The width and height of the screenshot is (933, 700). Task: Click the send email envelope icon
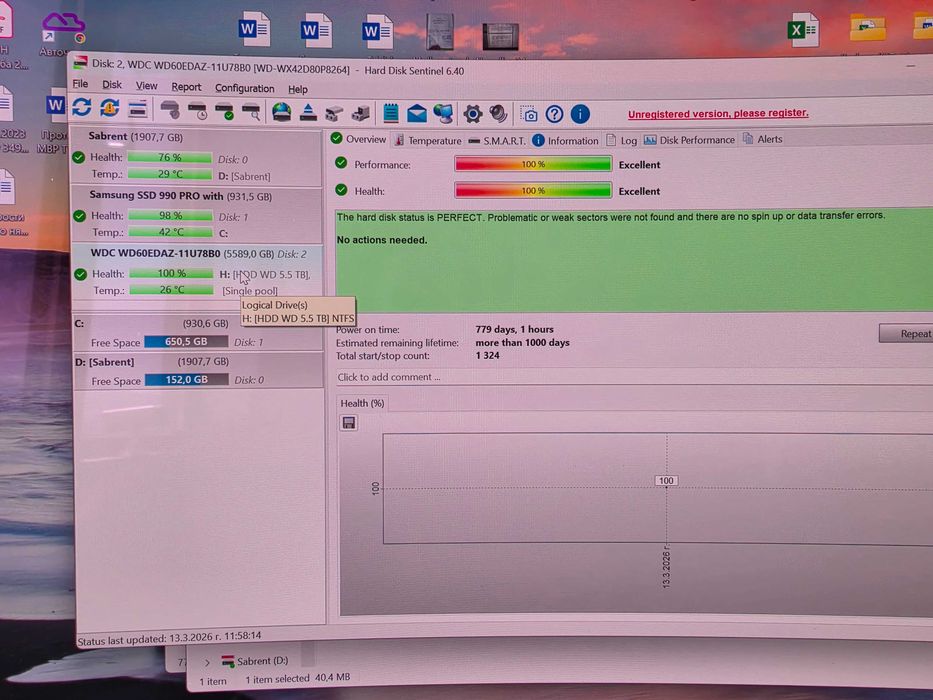(417, 113)
